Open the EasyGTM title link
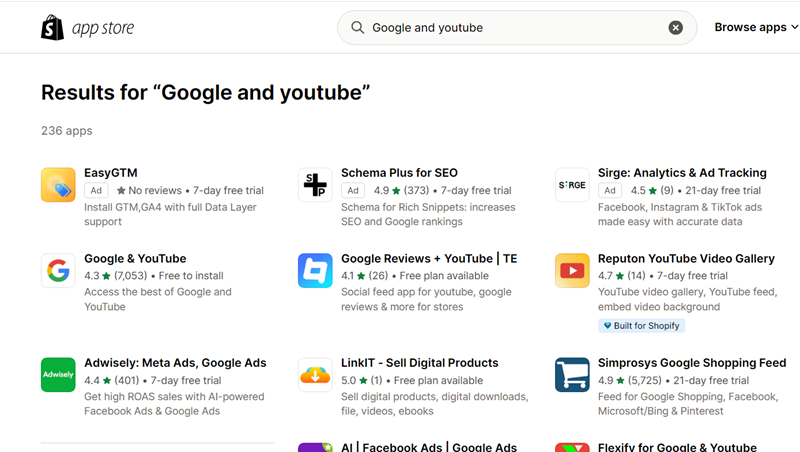Viewport: 800px width, 452px height. (111, 173)
